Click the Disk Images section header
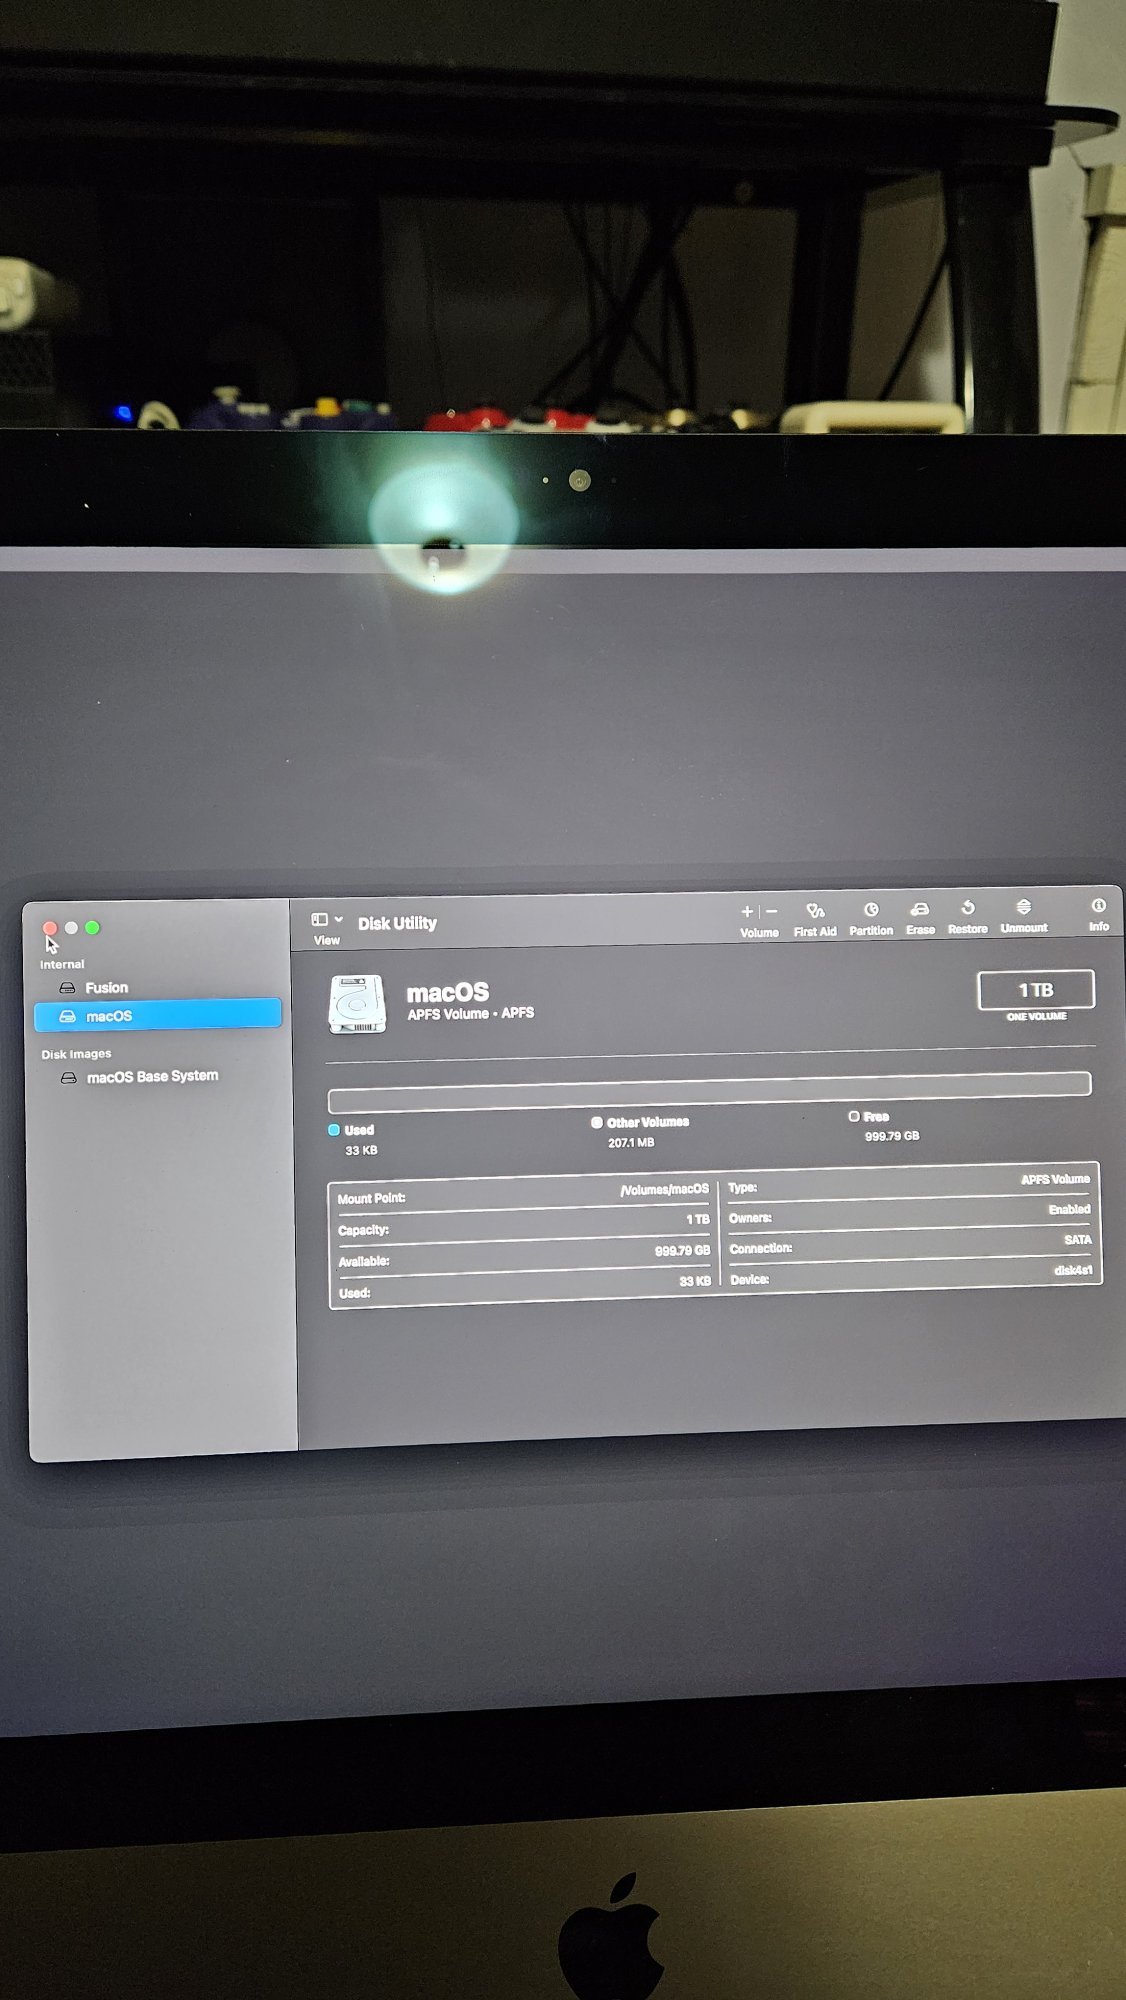The width and height of the screenshot is (1126, 2000). (x=76, y=1054)
